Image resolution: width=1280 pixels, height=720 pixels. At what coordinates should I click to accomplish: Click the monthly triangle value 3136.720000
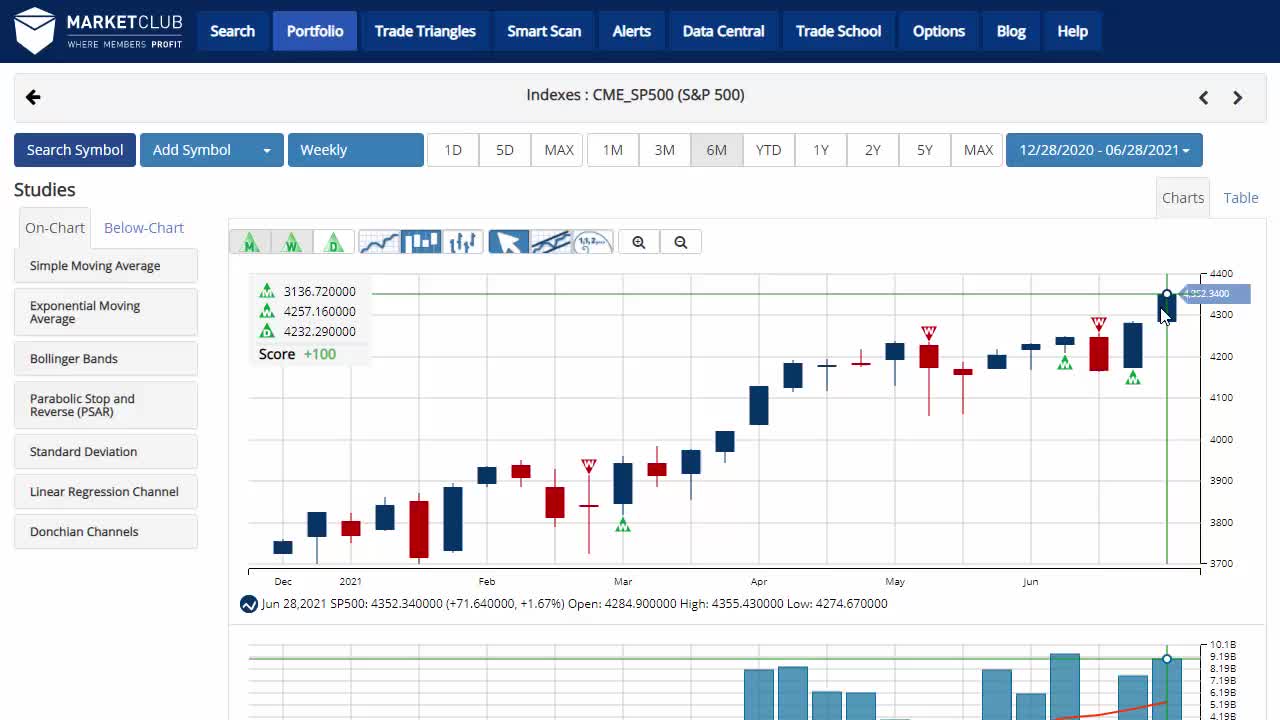click(x=319, y=292)
